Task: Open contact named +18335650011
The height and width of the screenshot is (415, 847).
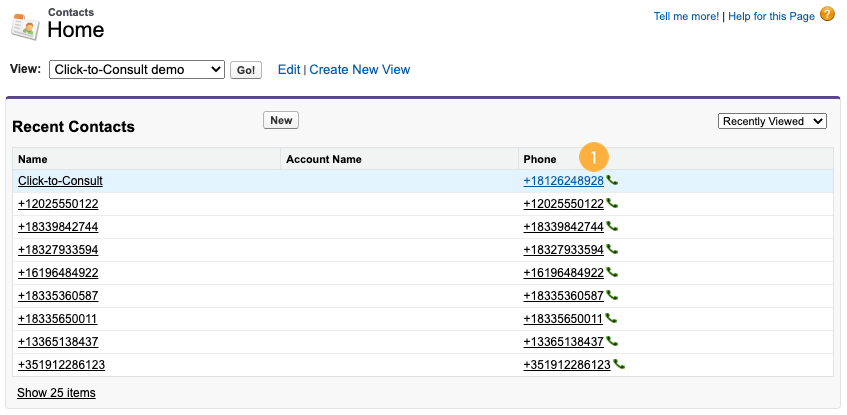Action: [58, 319]
